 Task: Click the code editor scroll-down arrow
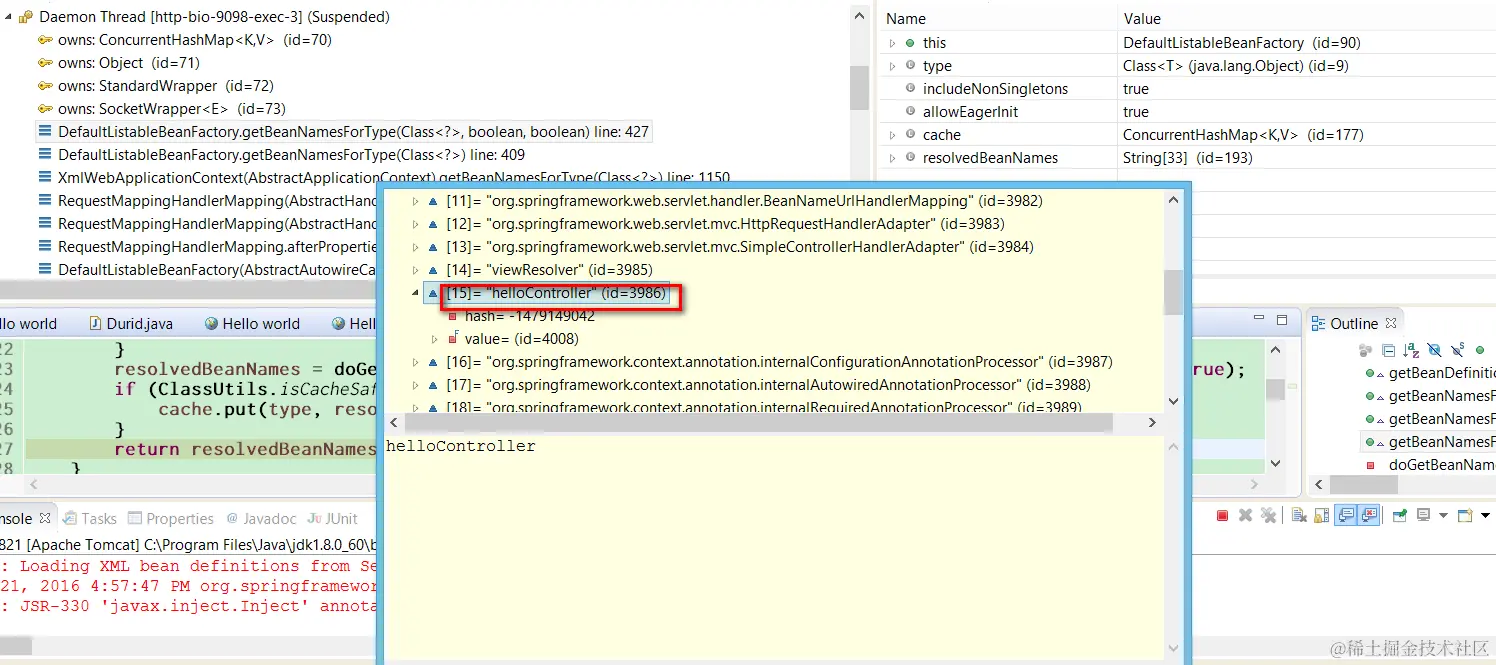coord(1275,463)
